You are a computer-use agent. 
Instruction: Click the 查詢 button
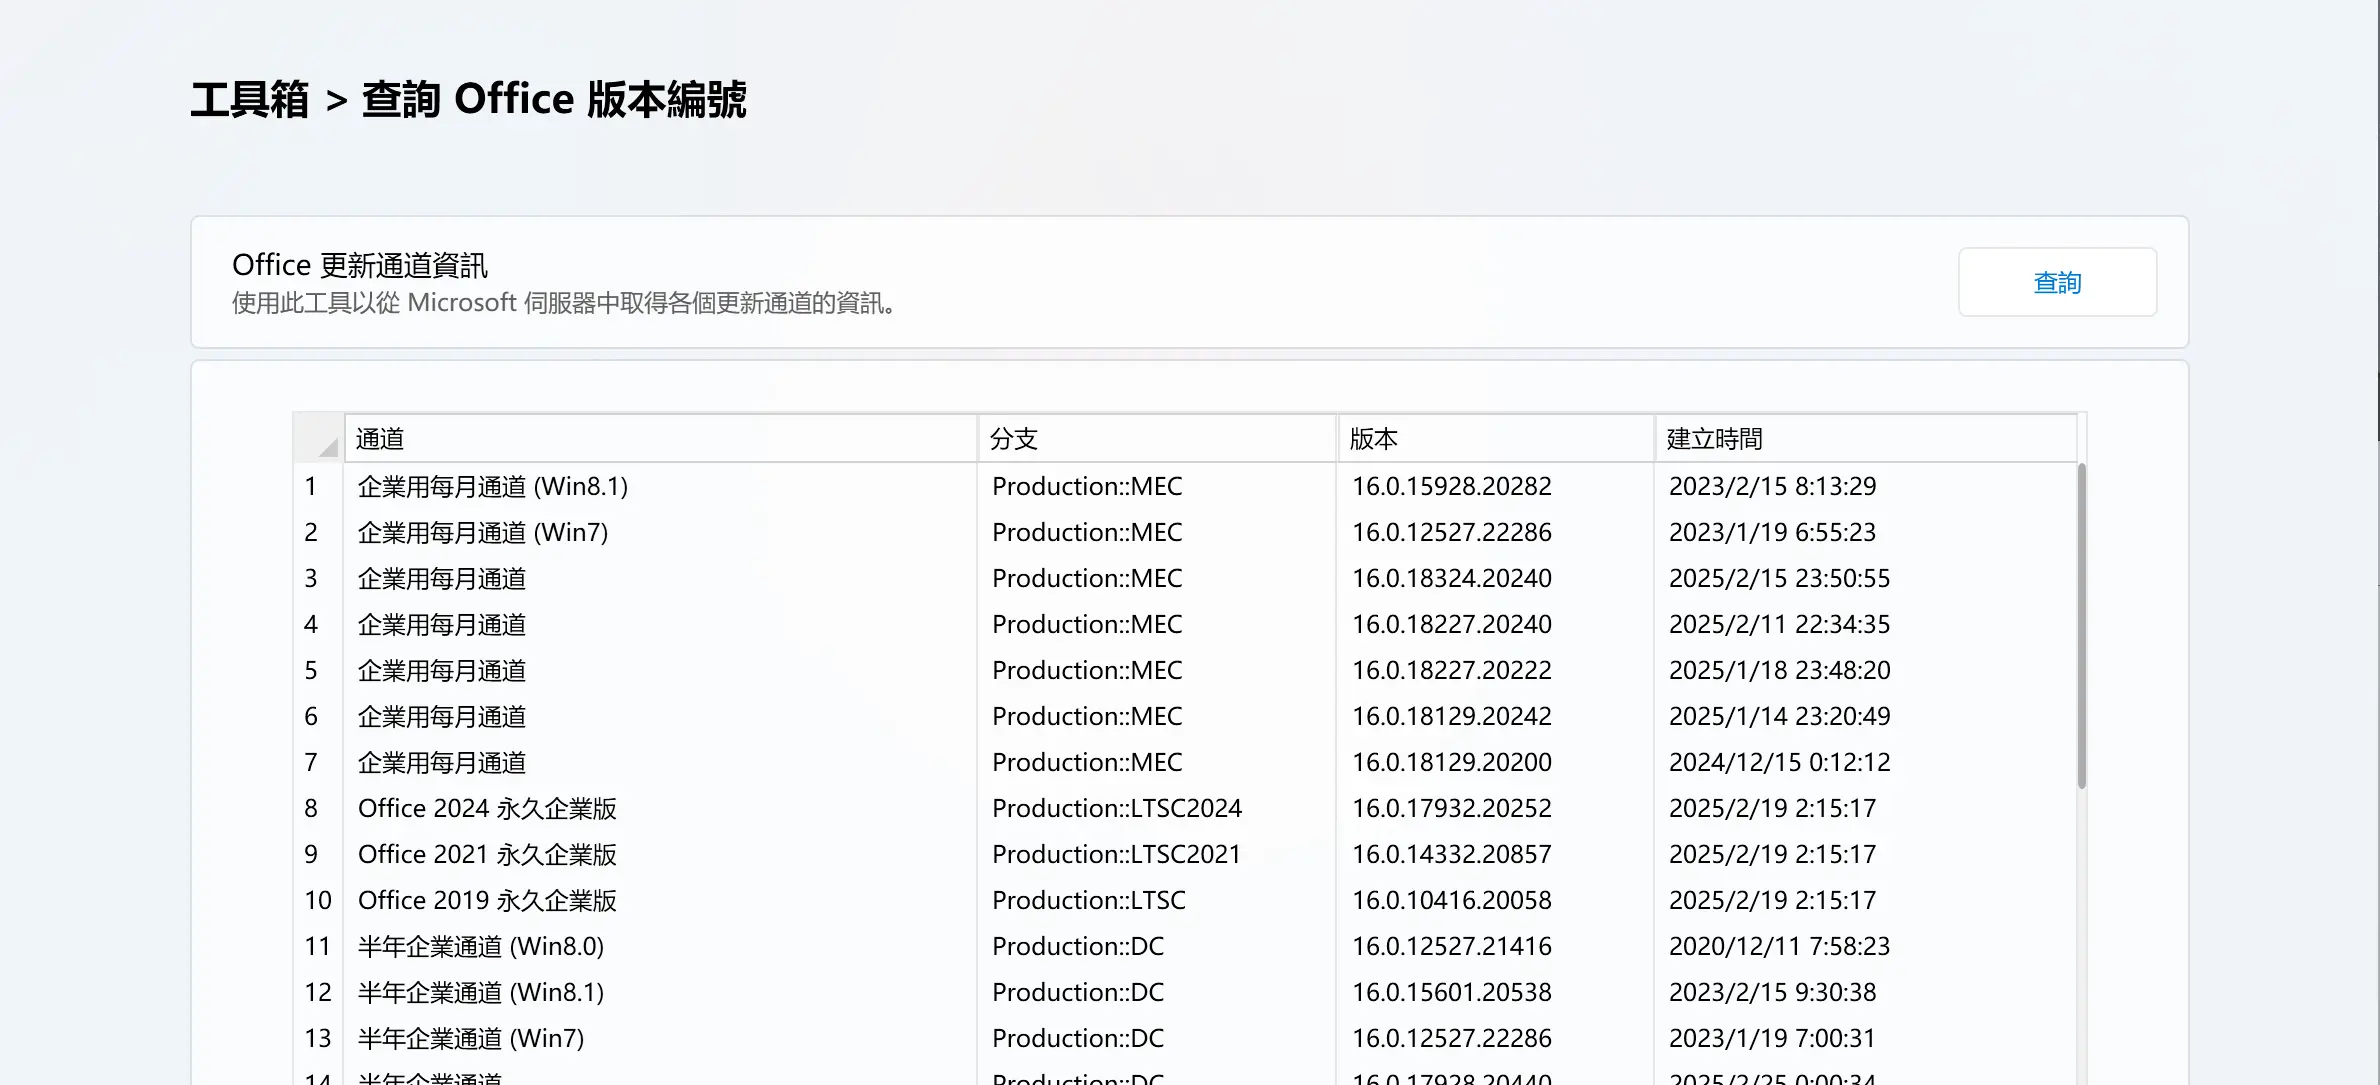pyautogui.click(x=2057, y=283)
